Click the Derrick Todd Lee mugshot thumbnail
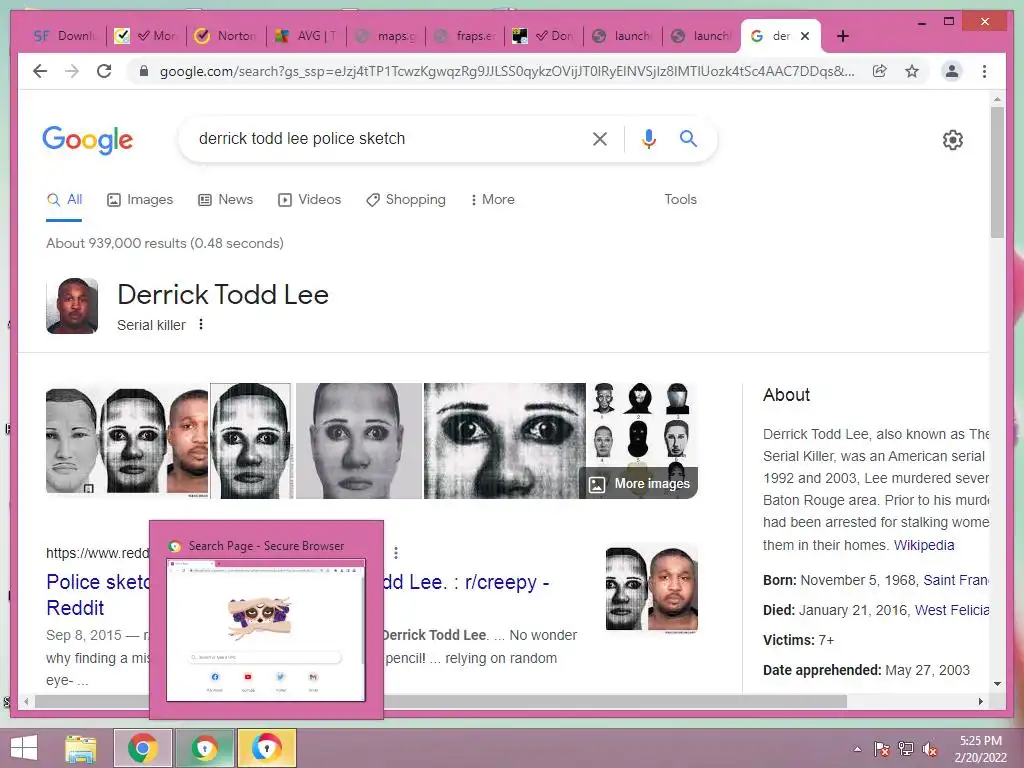This screenshot has width=1024, height=768. (72, 306)
